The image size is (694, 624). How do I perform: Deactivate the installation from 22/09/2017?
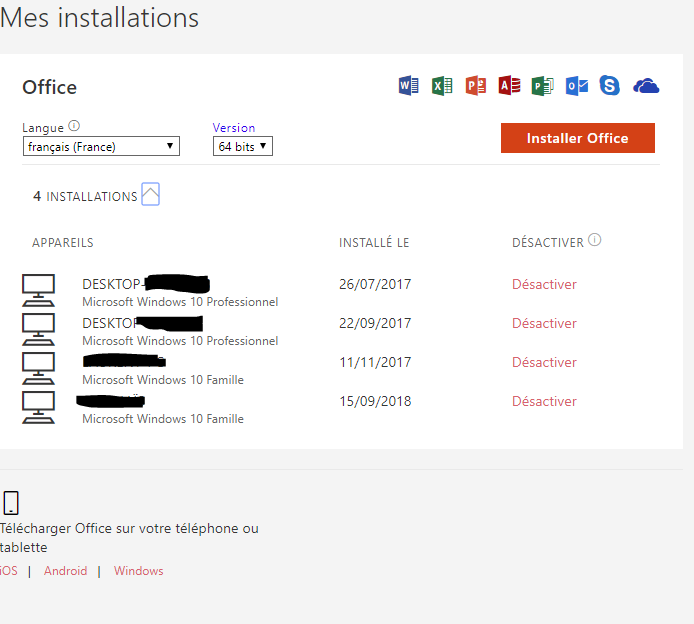tap(544, 323)
